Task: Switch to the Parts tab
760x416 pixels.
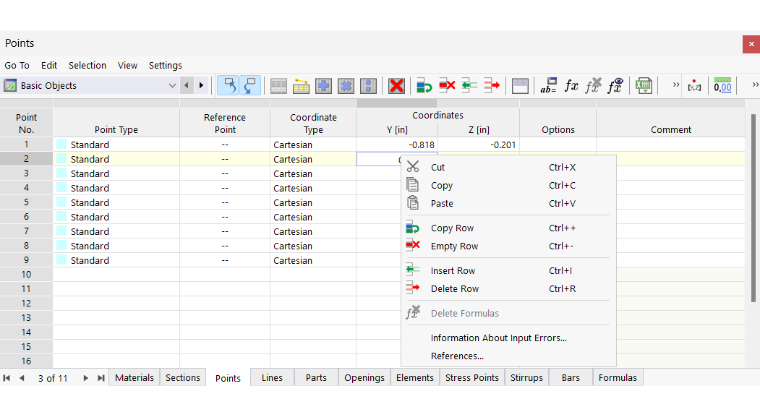Action: pyautogui.click(x=316, y=378)
